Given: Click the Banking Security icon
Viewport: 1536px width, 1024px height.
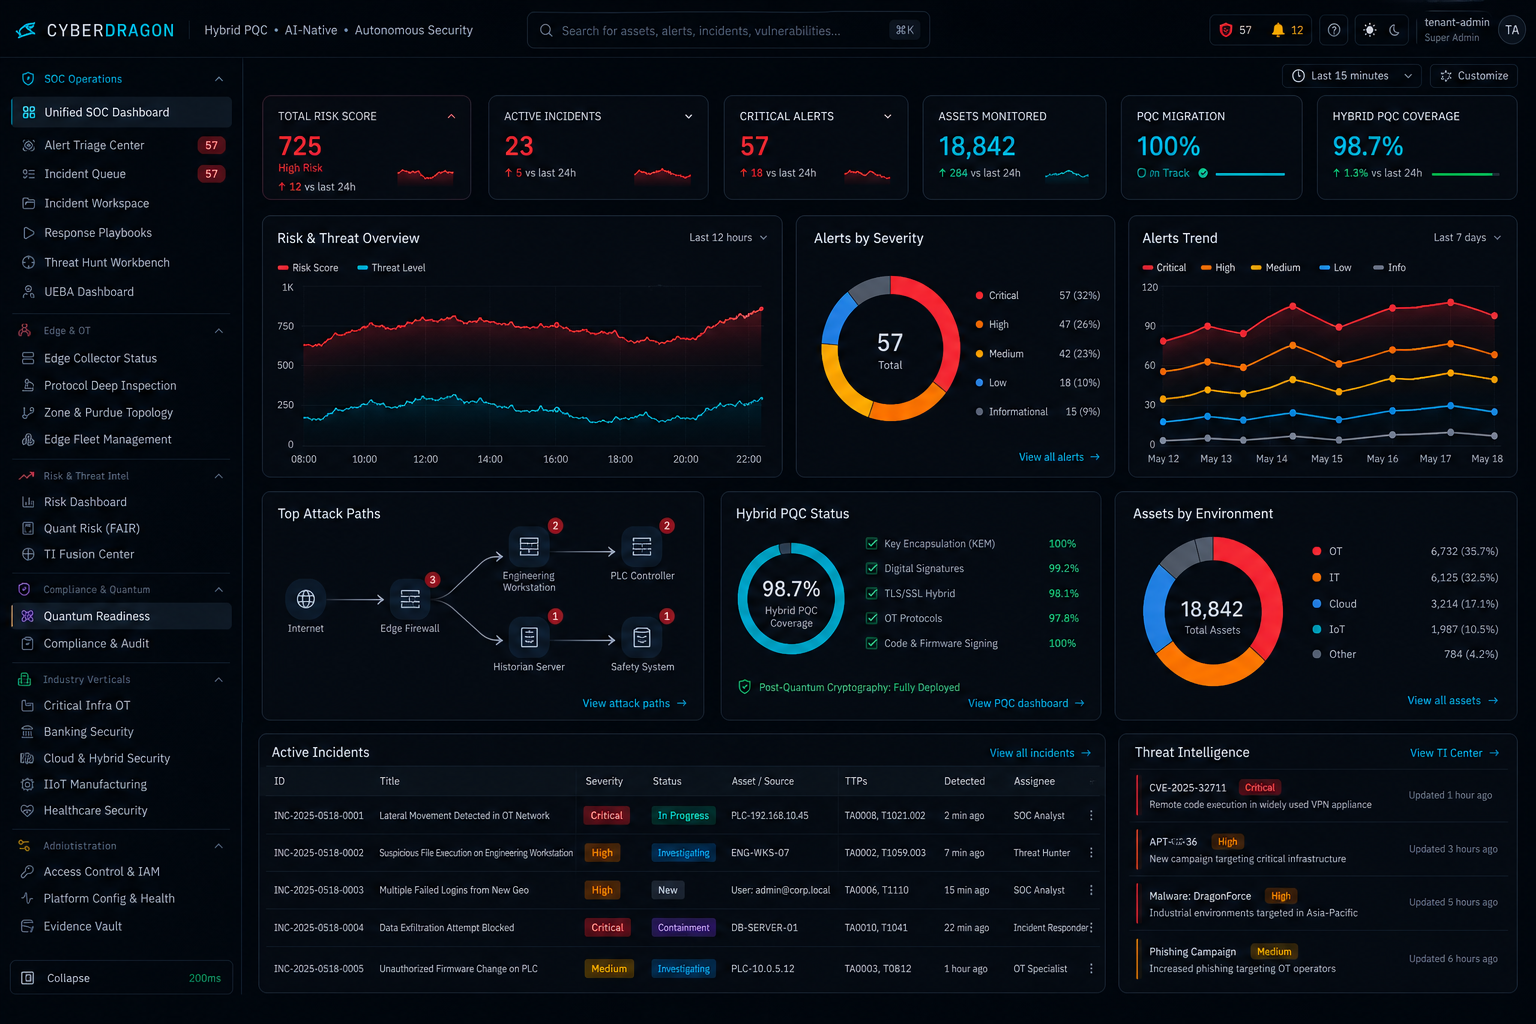Looking at the screenshot, I should click(27, 732).
